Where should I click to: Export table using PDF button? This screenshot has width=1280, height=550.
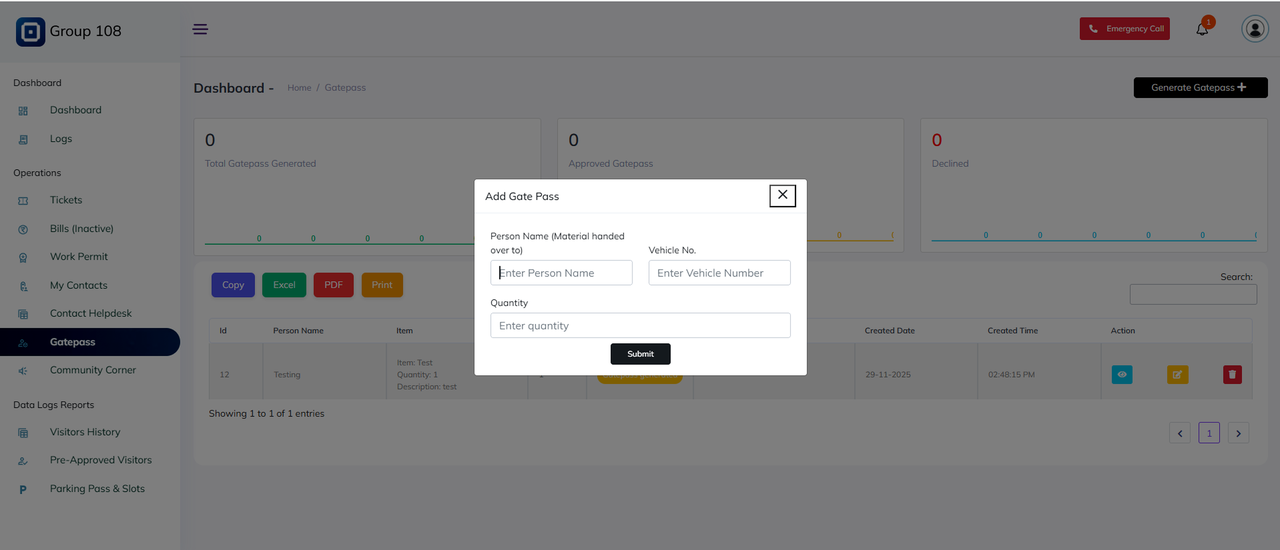tap(333, 285)
